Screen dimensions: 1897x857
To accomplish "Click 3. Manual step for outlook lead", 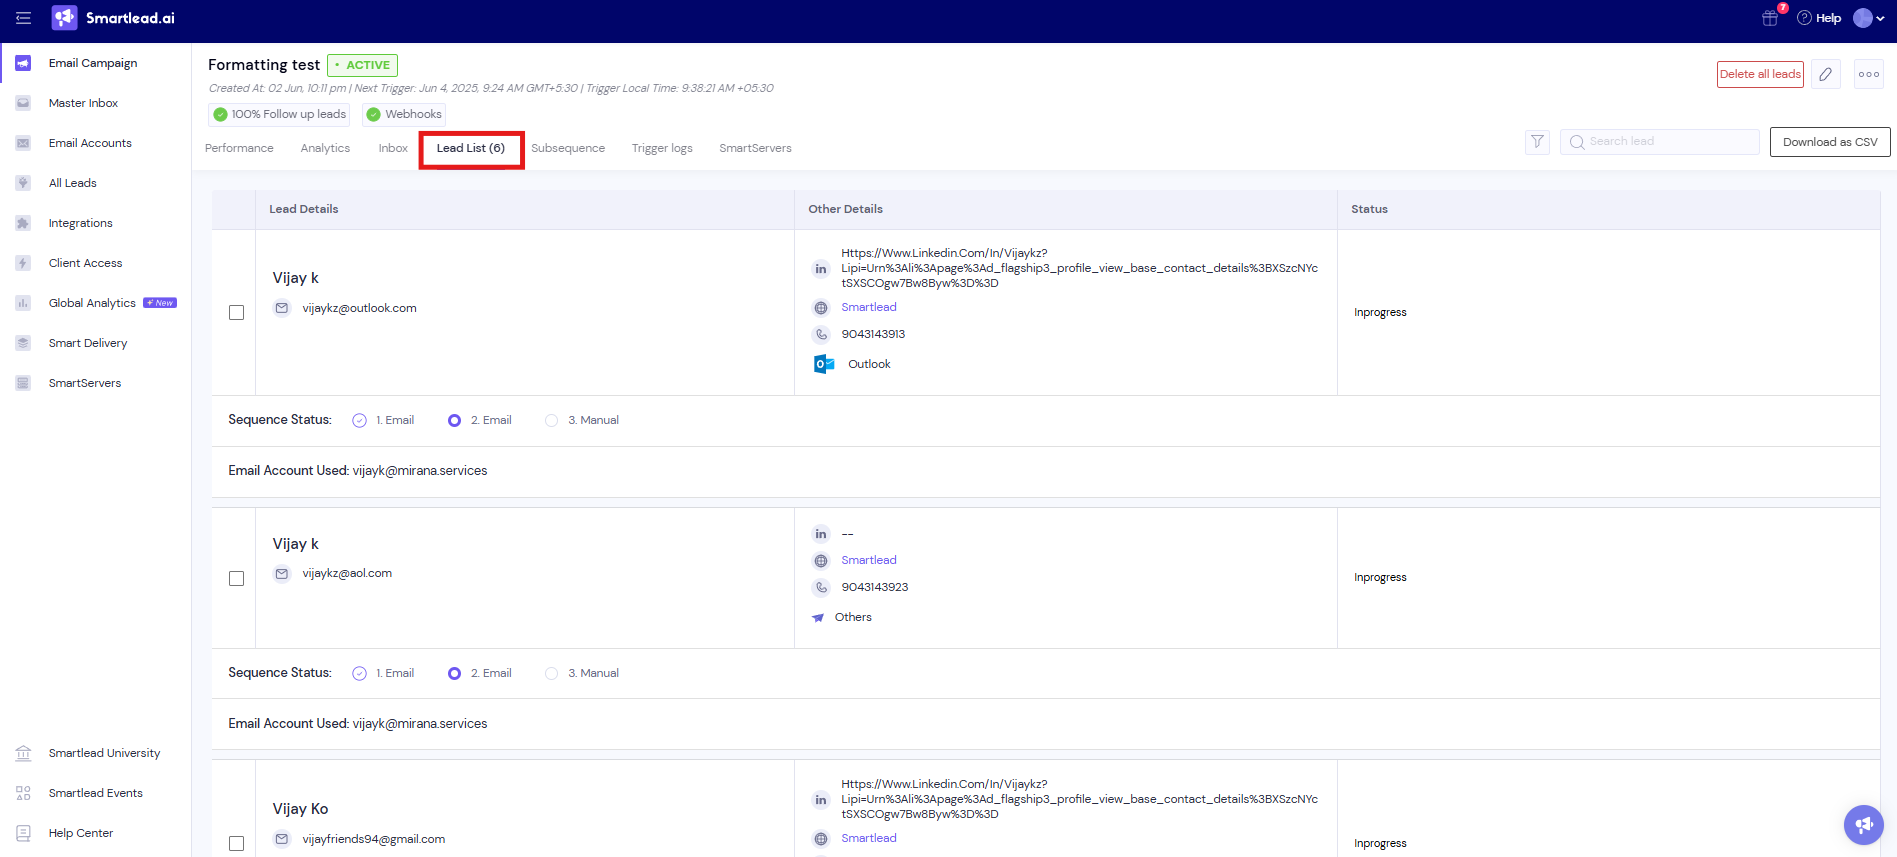I will click(x=582, y=420).
